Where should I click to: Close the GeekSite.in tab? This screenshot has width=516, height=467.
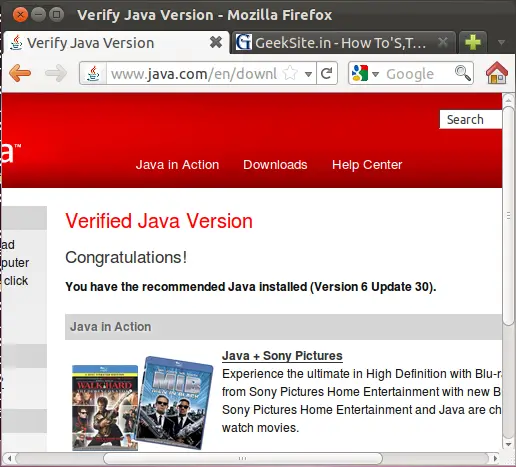pos(443,42)
